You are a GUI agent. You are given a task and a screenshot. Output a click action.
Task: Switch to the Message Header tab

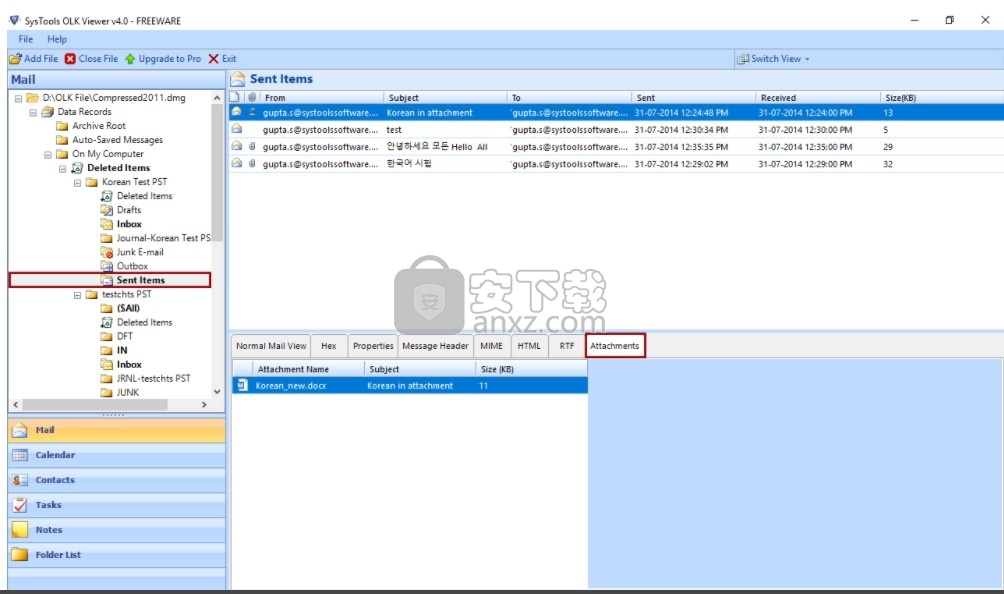(435, 346)
